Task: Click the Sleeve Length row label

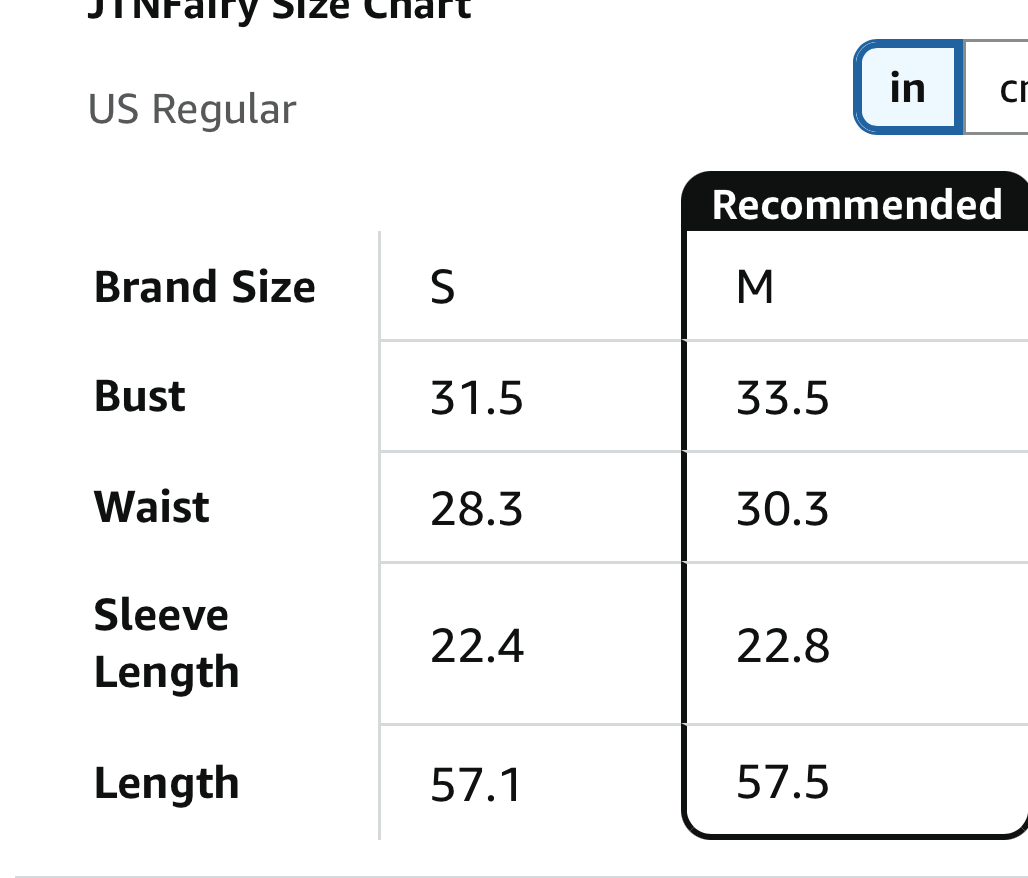Action: 166,643
